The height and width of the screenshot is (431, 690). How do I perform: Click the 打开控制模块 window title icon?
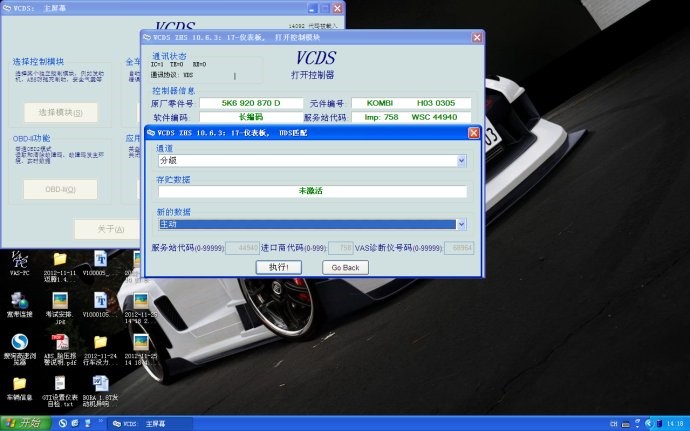pyautogui.click(x=147, y=38)
